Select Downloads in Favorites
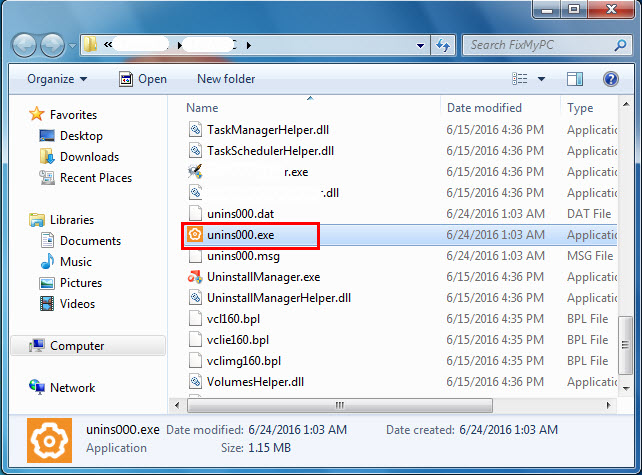This screenshot has height=475, width=642. click(x=88, y=157)
